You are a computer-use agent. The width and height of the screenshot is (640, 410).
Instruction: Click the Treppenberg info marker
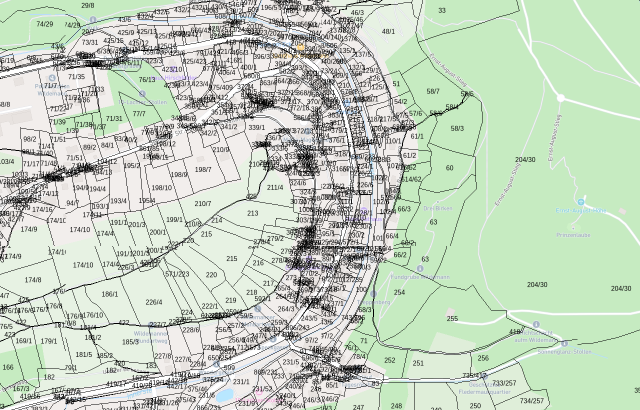pyautogui.click(x=373, y=294)
